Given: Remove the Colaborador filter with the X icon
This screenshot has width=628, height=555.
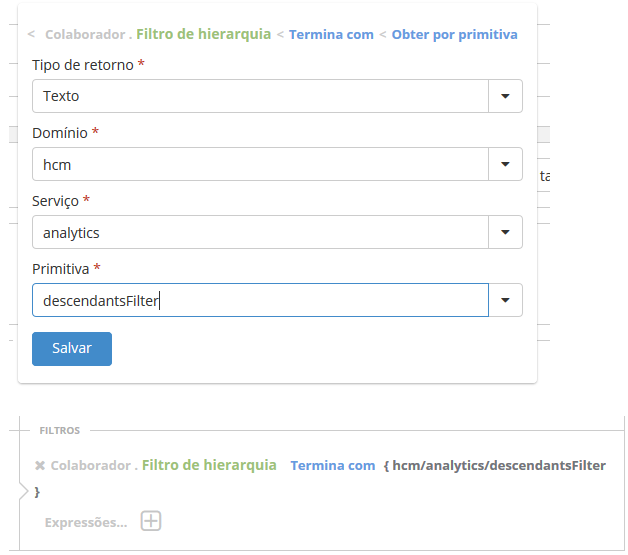Looking at the screenshot, I should click(40, 466).
